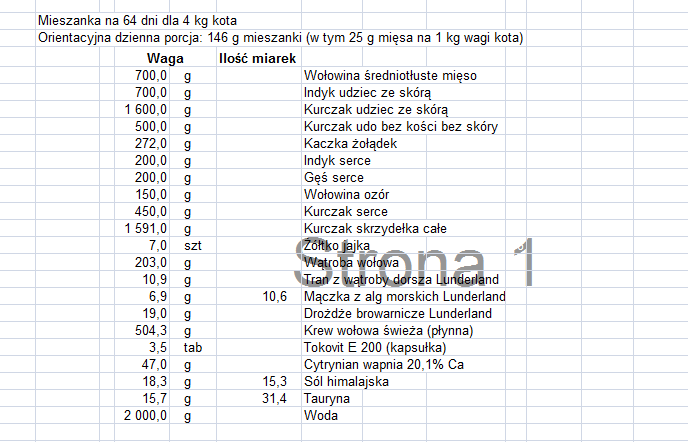Select the "Tokovit E 200 (kapsułka)" cell
The height and width of the screenshot is (442, 688).
pos(375,348)
